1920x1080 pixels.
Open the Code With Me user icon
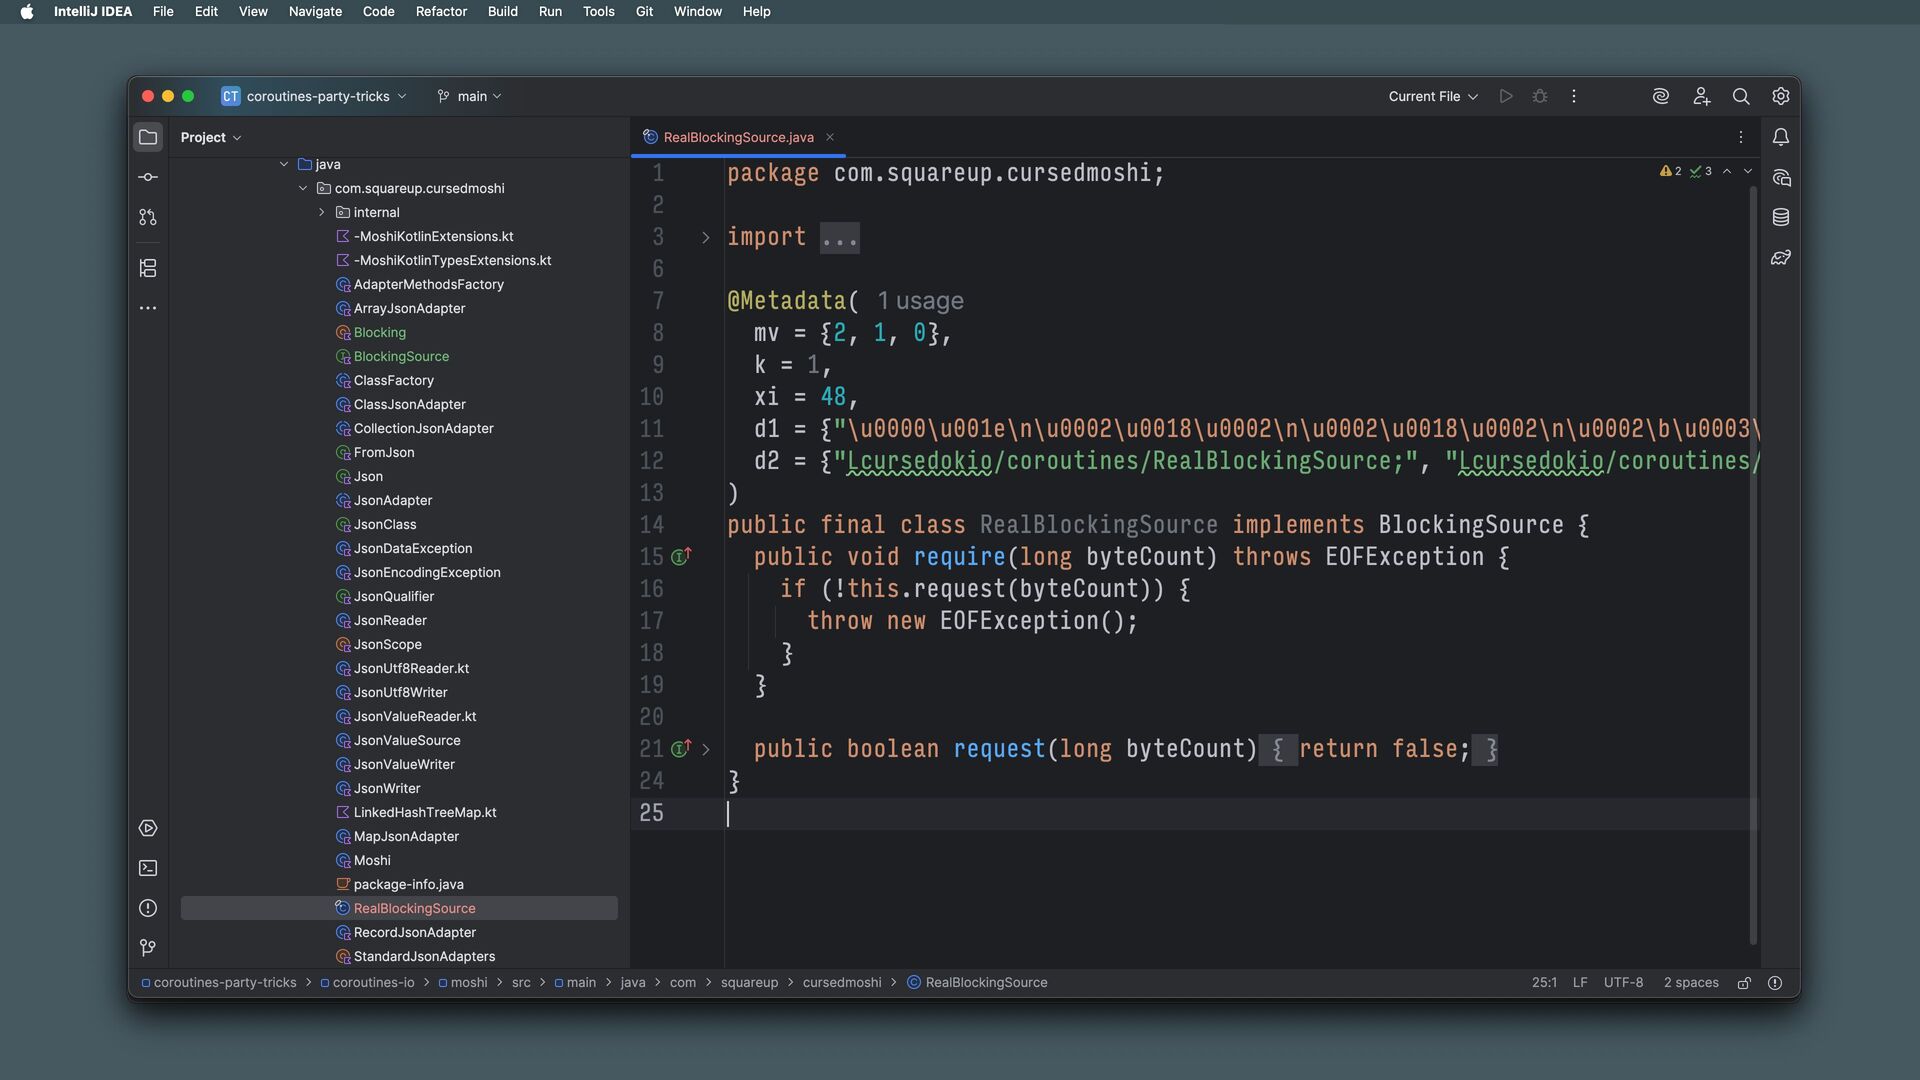[x=1701, y=96]
